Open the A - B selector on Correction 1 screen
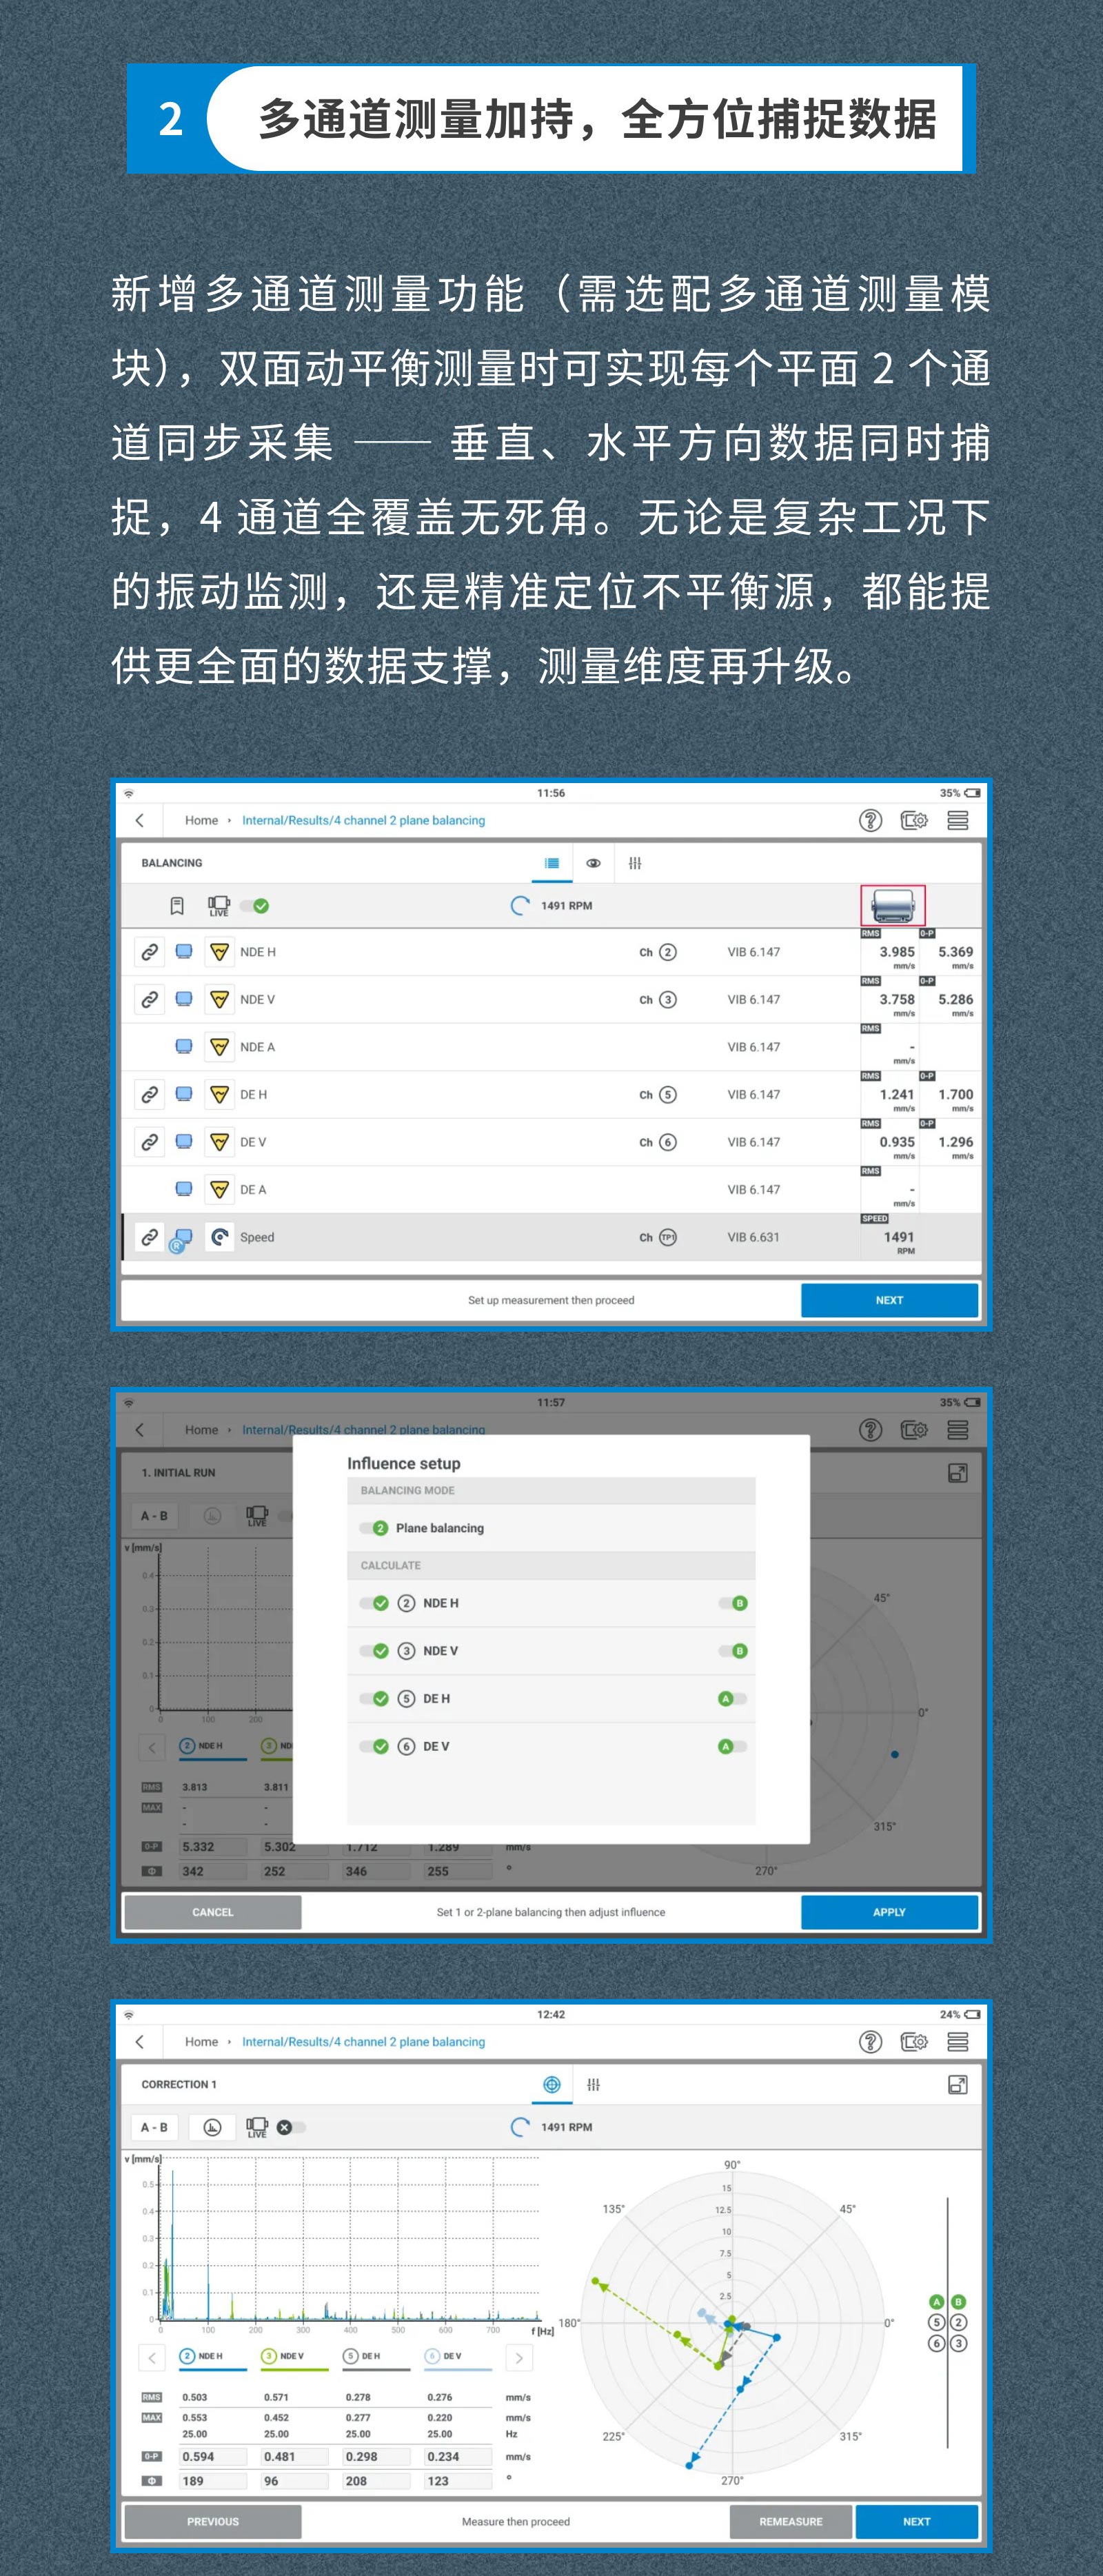The height and width of the screenshot is (2576, 1103). pyautogui.click(x=154, y=2127)
